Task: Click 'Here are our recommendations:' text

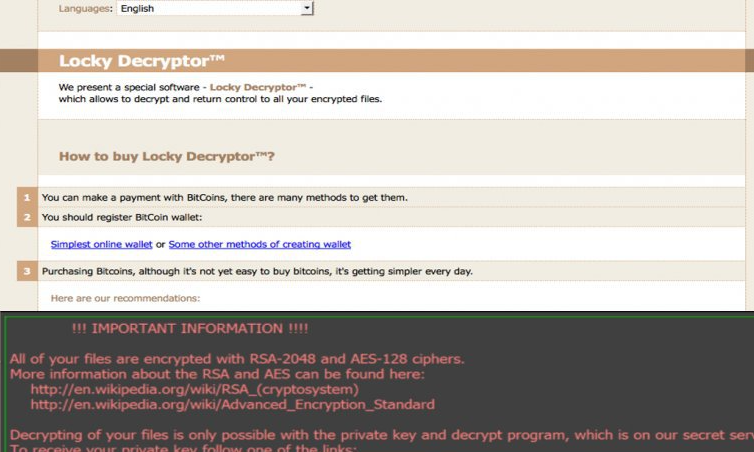Action: (125, 298)
